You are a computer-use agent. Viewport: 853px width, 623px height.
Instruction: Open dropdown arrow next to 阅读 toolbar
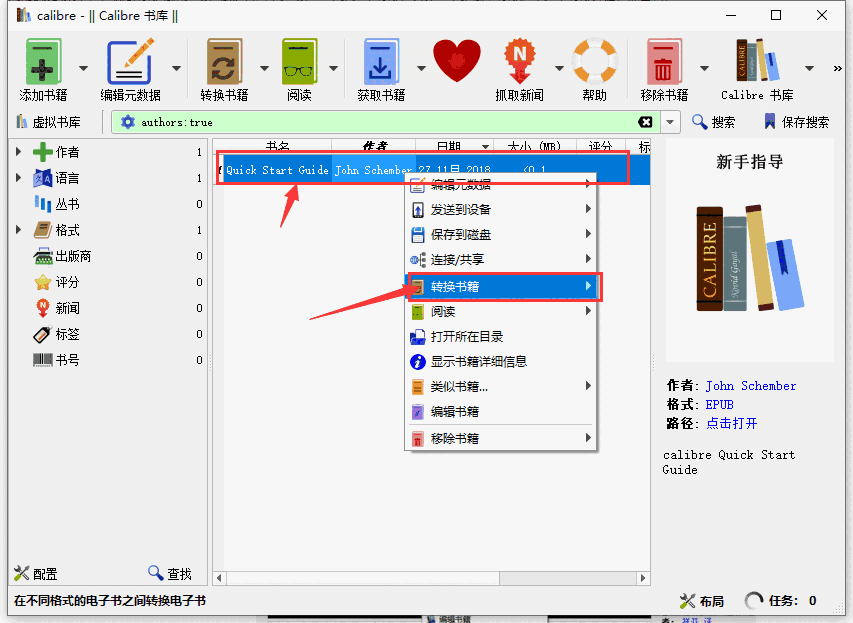pos(333,68)
